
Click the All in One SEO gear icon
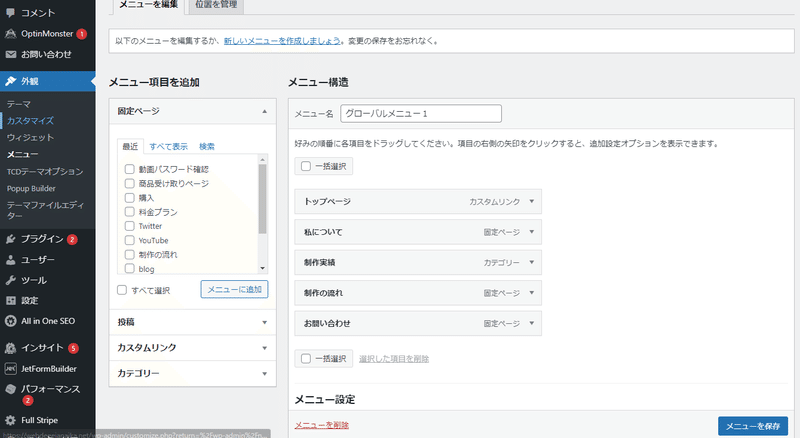point(11,321)
